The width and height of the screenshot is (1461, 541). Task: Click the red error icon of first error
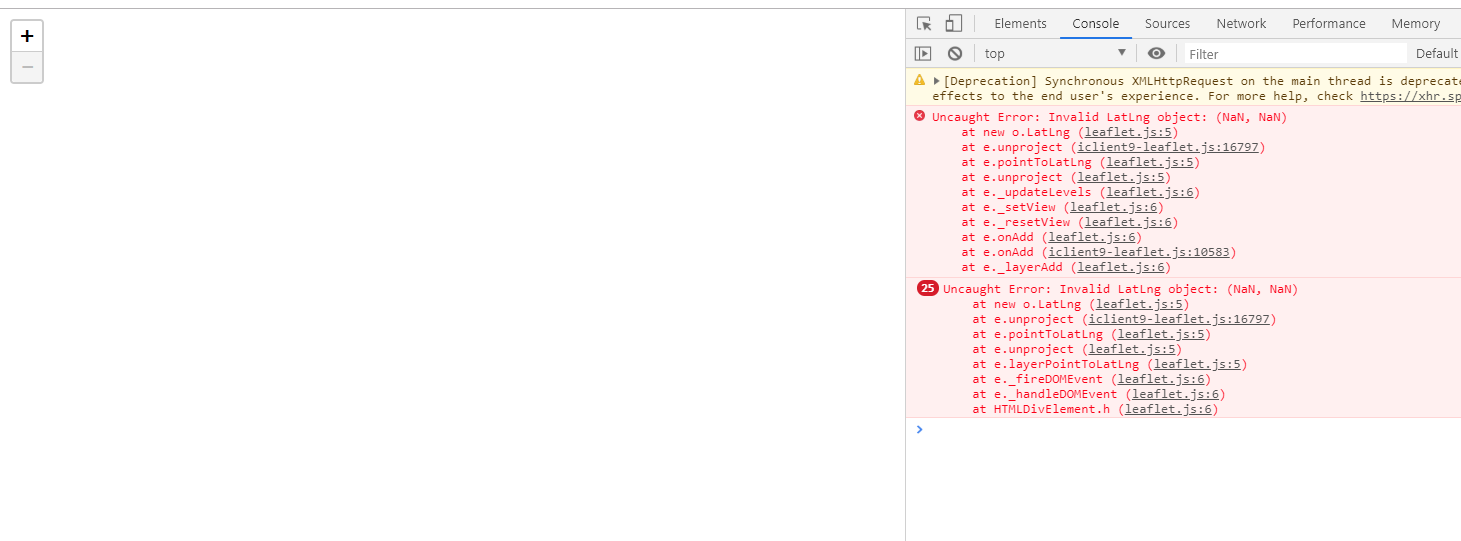[919, 116]
